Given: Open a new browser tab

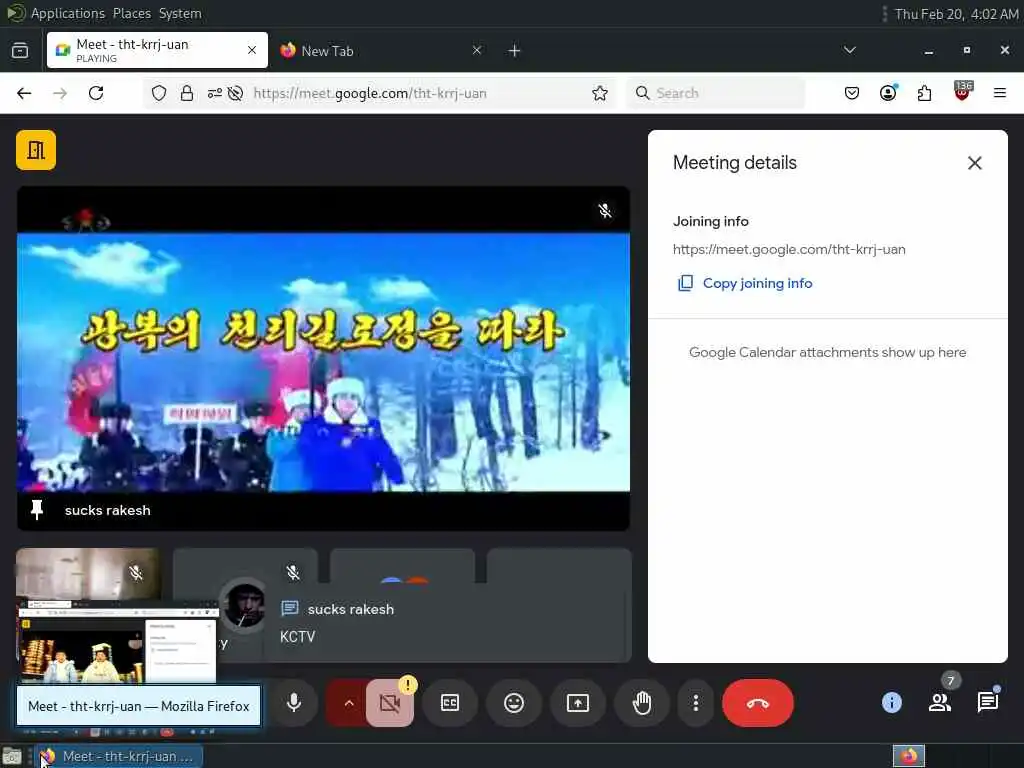Looking at the screenshot, I should 515,50.
